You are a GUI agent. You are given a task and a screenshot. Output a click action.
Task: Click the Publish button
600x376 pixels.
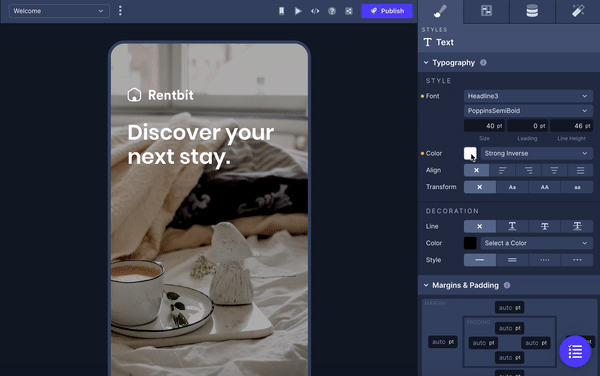(387, 11)
